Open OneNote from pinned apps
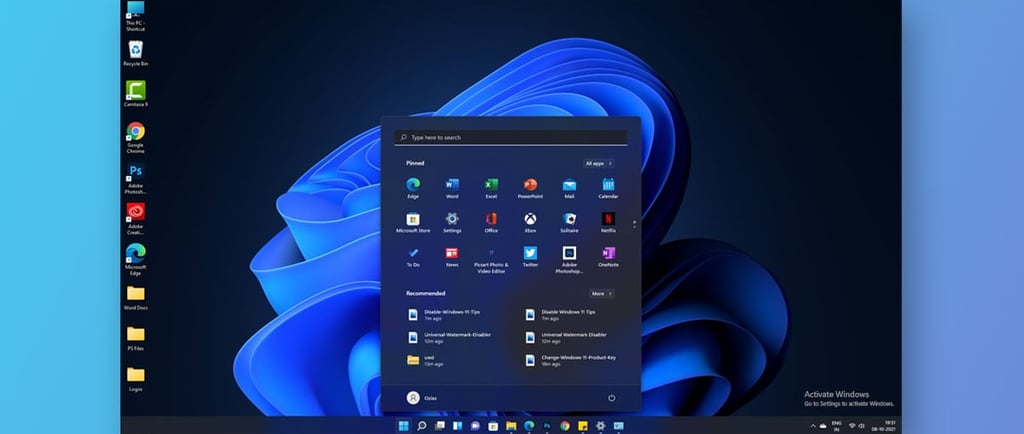The width and height of the screenshot is (1024, 434). click(x=608, y=256)
